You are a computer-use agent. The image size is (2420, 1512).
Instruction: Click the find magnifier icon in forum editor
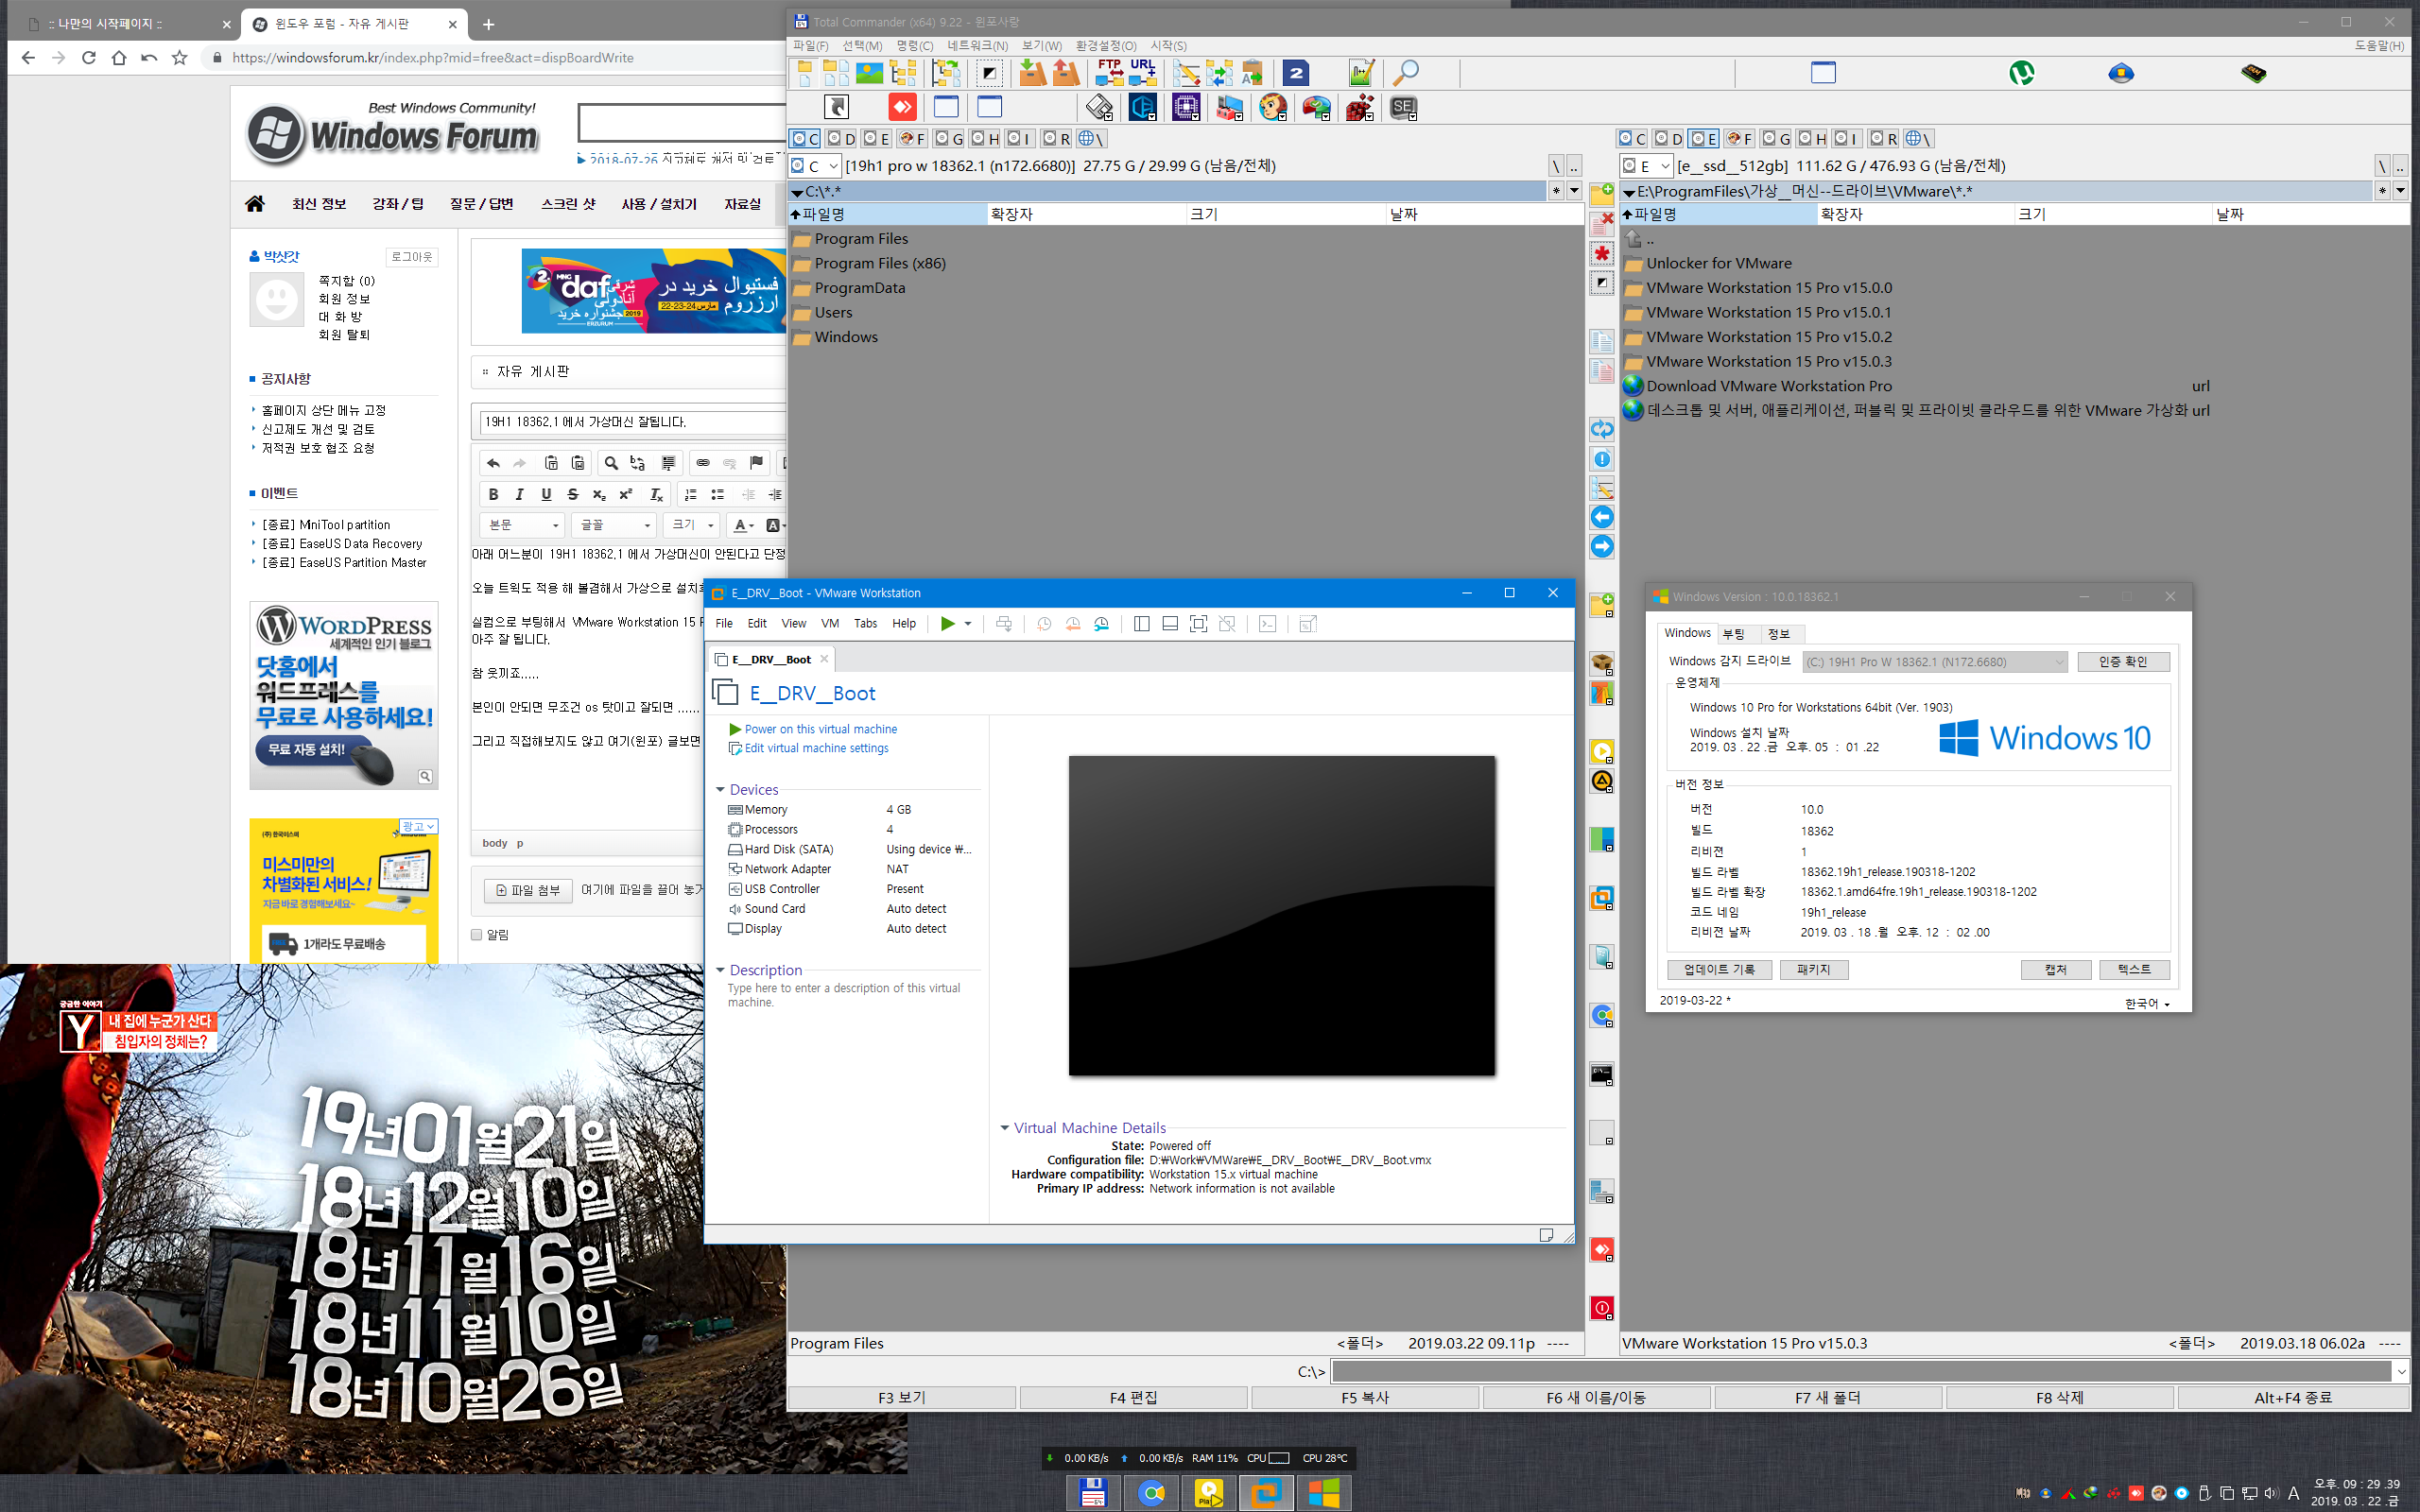tap(611, 463)
